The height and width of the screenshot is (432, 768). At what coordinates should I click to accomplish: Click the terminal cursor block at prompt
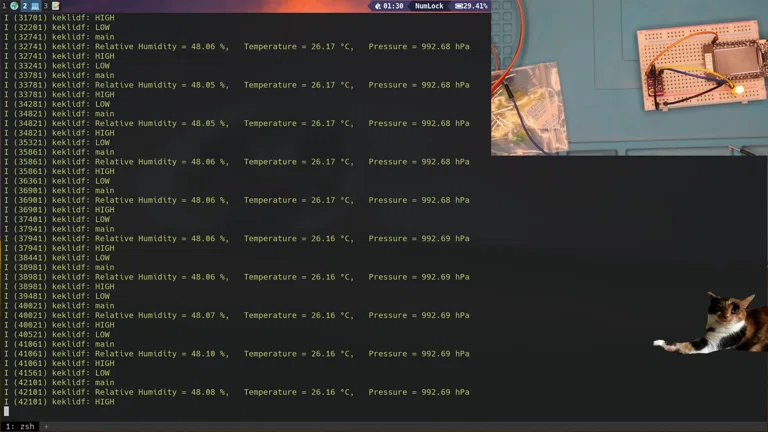pos(6,411)
